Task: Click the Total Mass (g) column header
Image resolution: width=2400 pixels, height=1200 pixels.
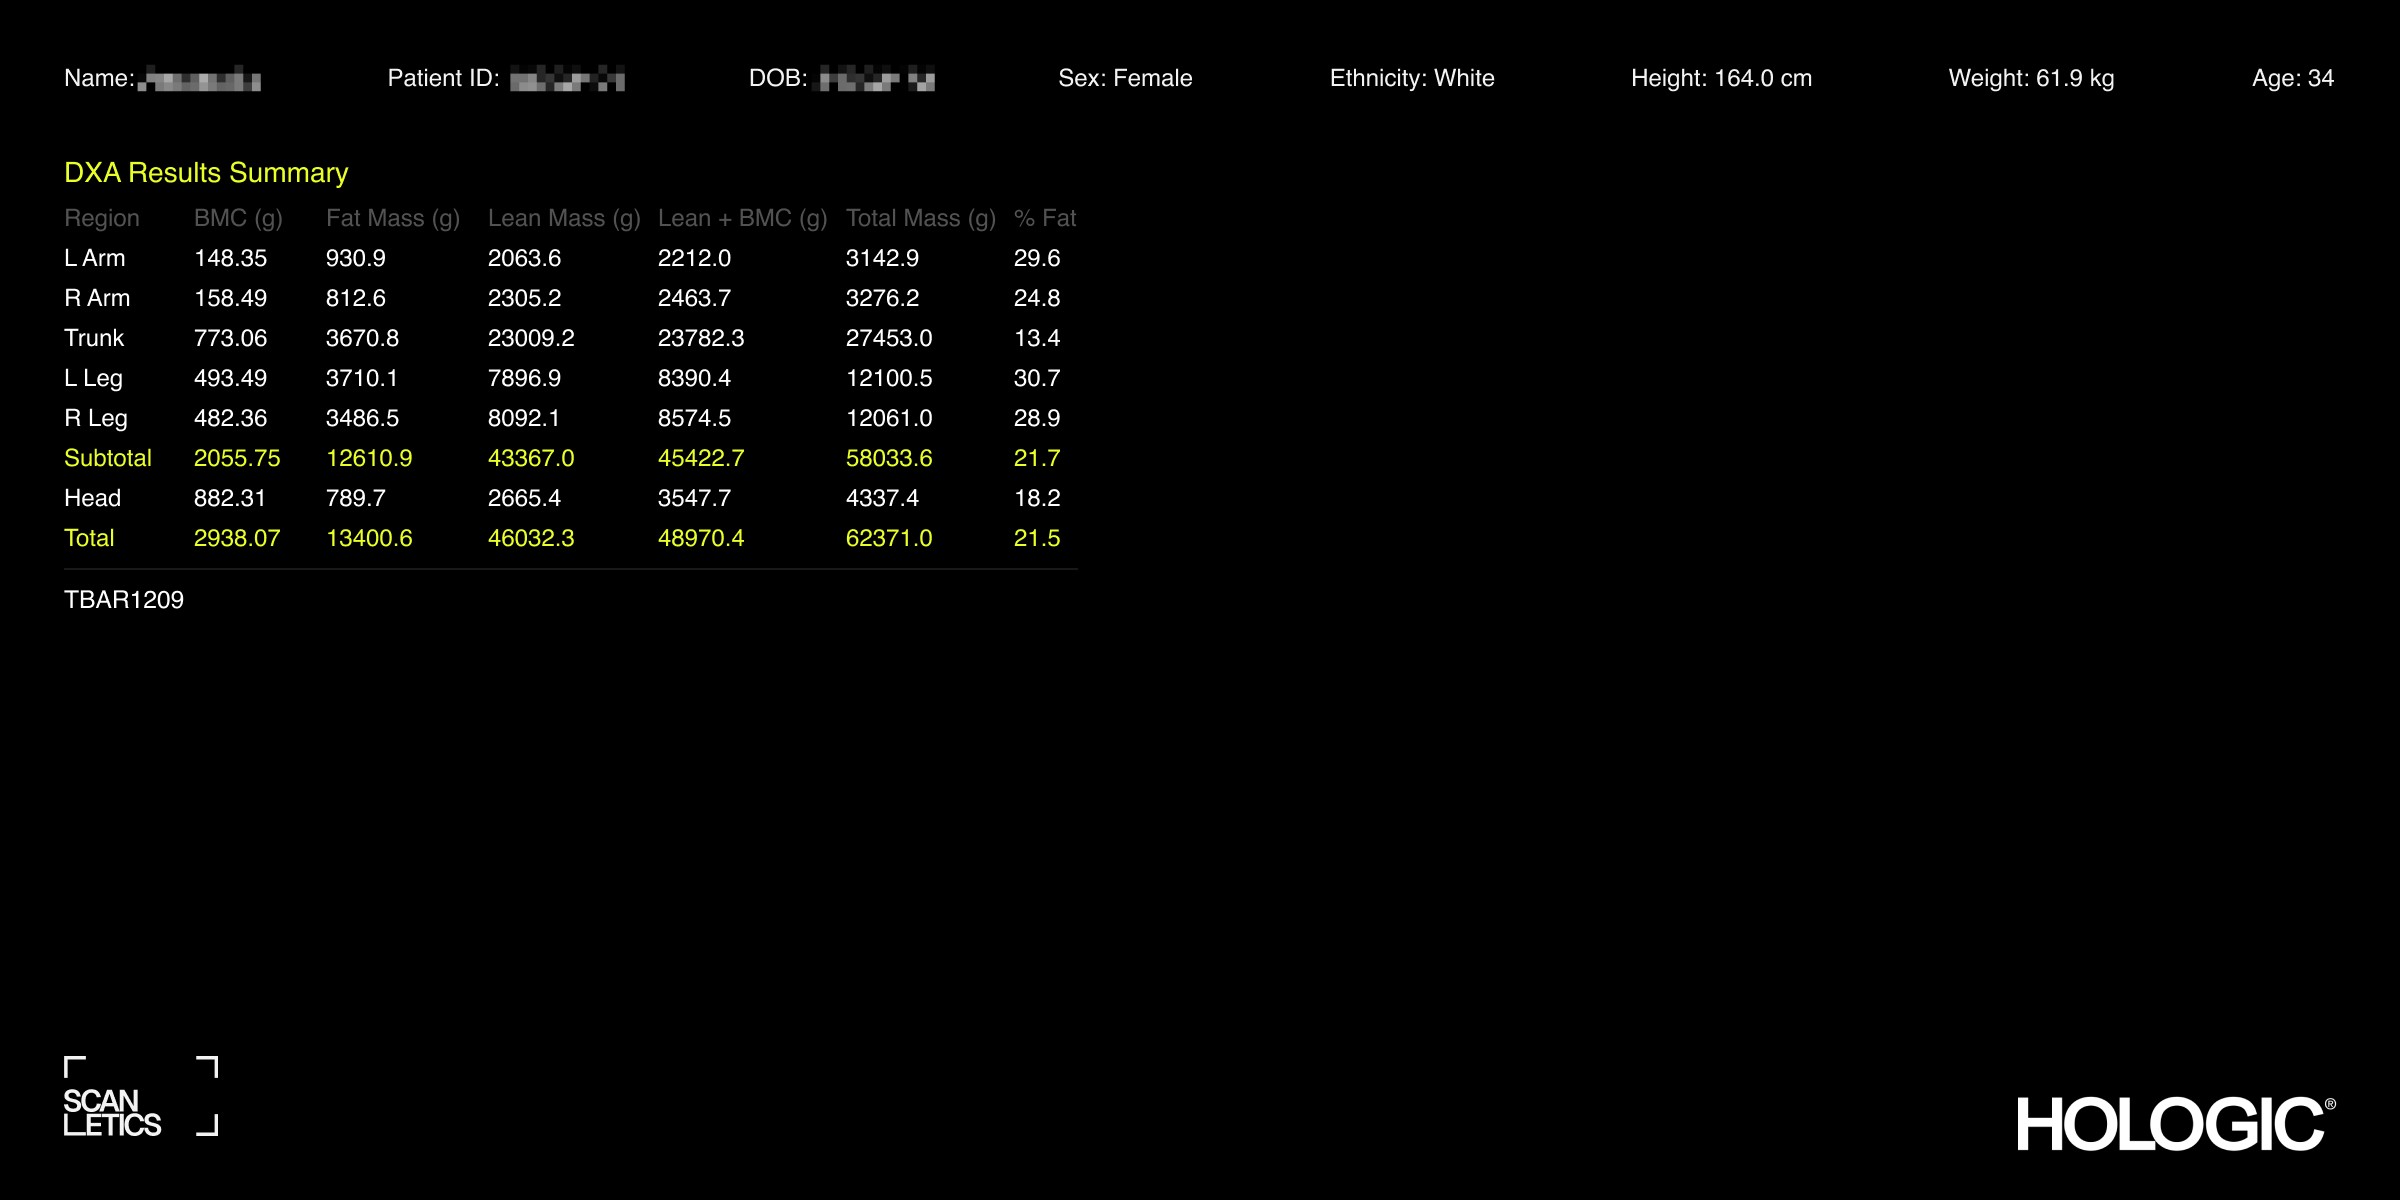Action: (920, 218)
